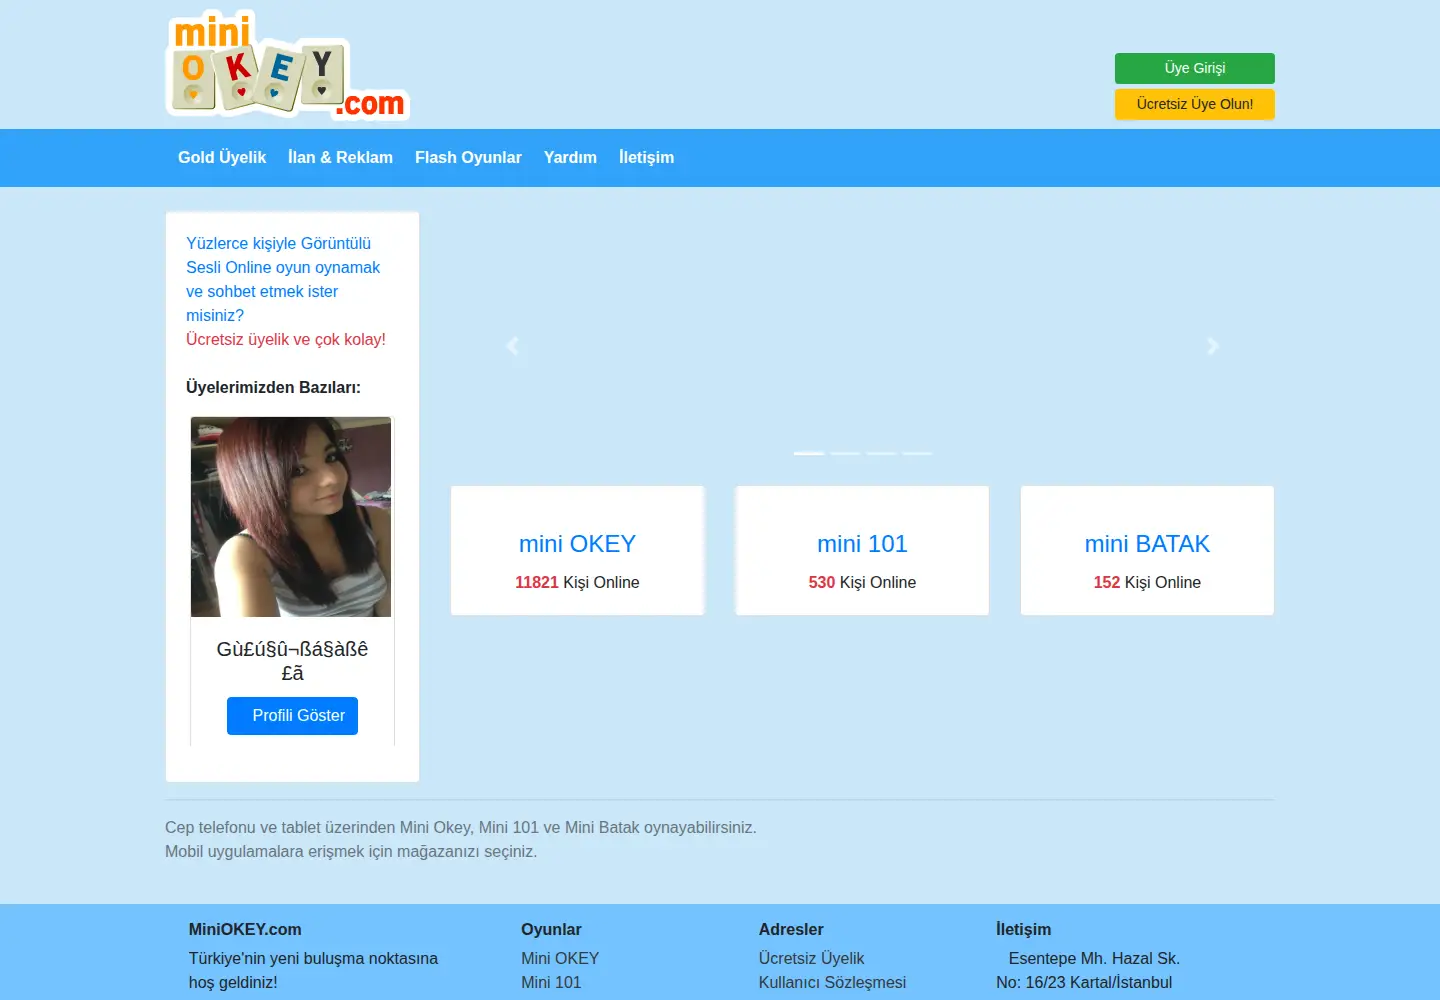The image size is (1440, 1000).
Task: Click footer Adresler heading
Action: click(791, 929)
